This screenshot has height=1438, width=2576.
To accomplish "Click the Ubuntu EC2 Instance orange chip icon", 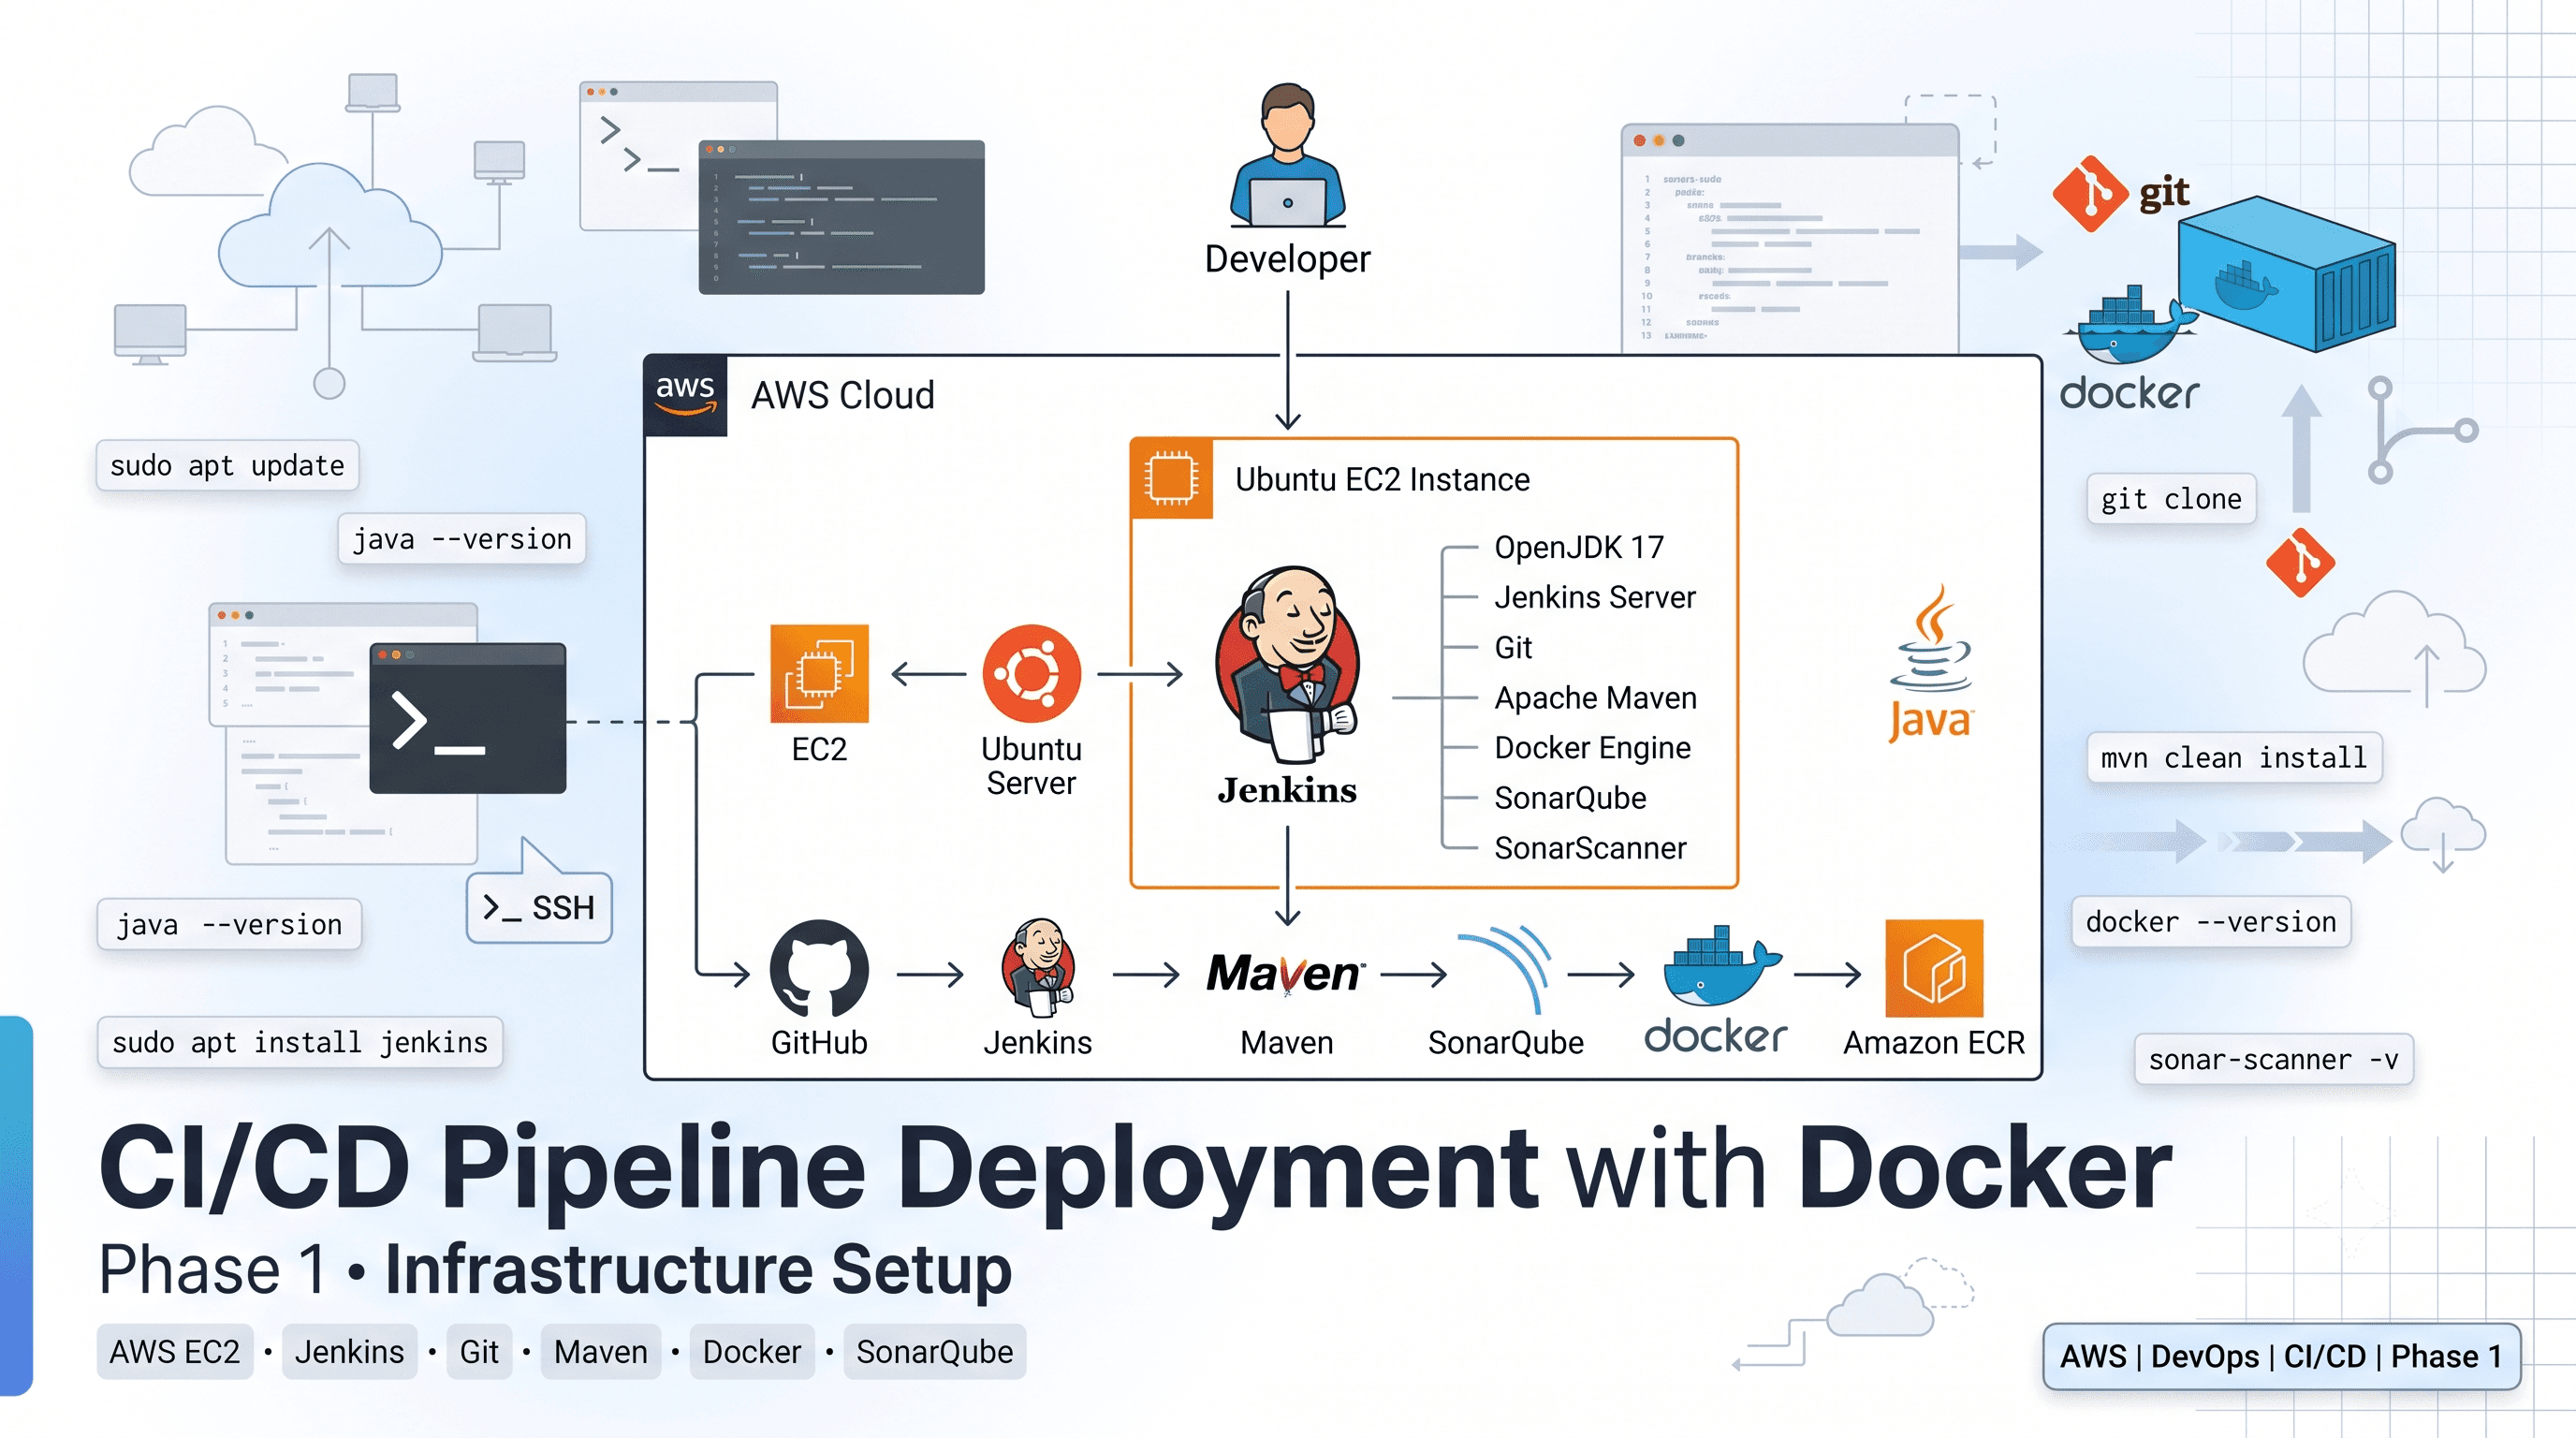I will (x=1171, y=478).
